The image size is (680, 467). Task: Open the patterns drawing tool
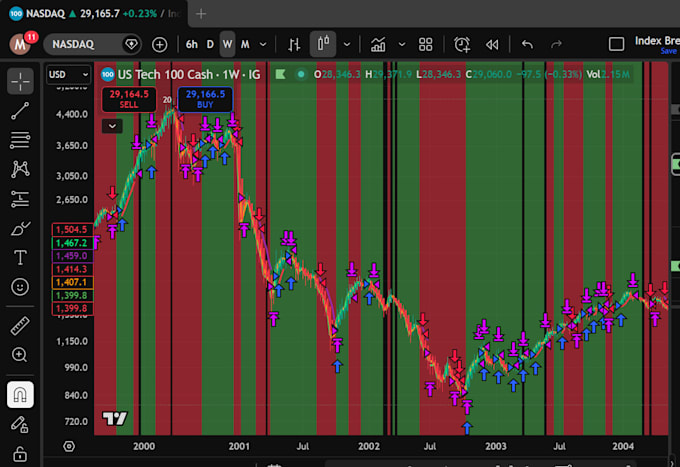[x=20, y=169]
